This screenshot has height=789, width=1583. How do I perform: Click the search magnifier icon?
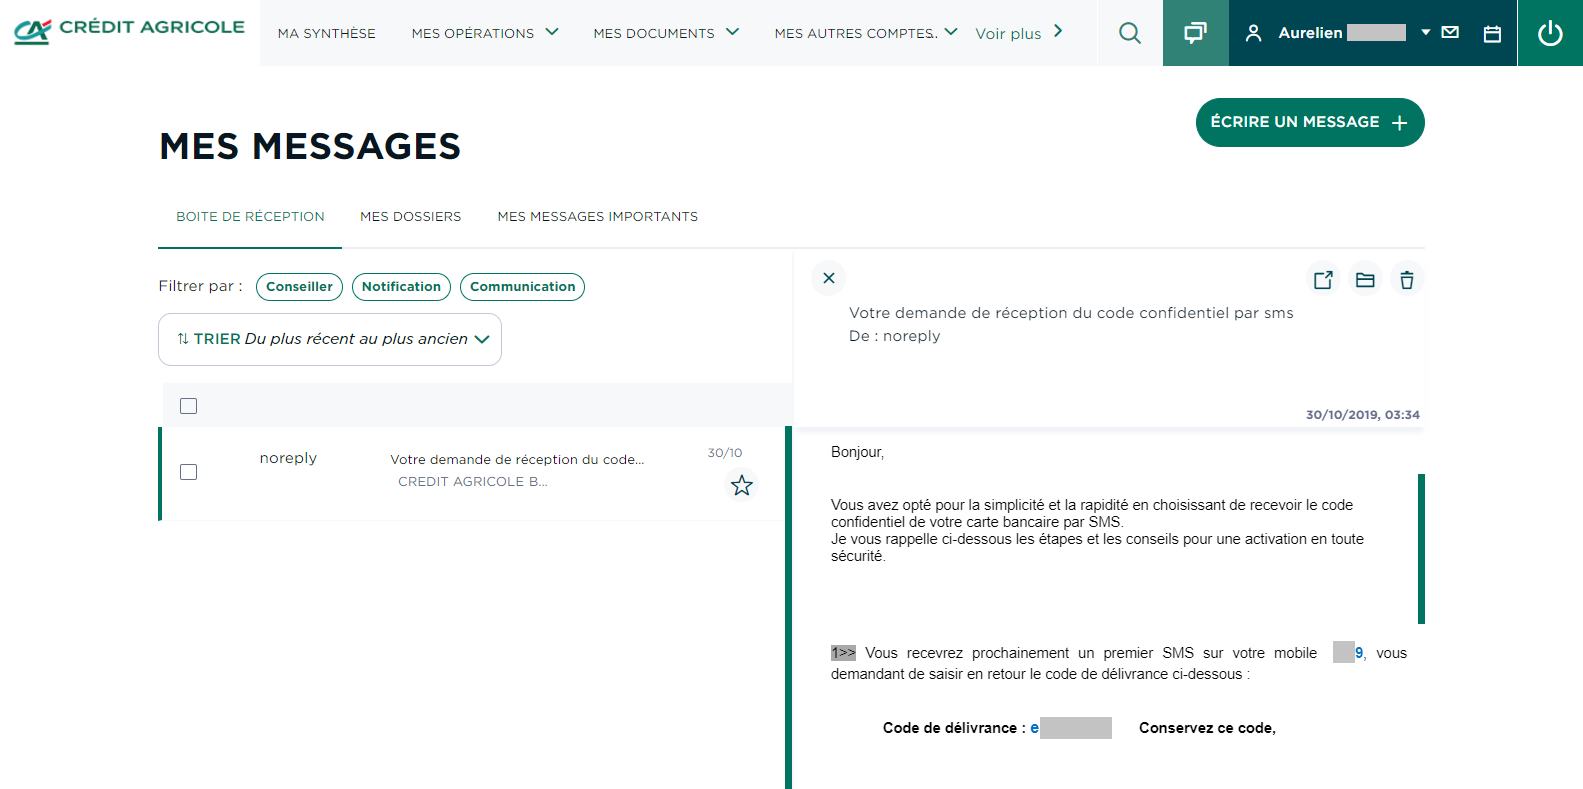click(x=1130, y=33)
